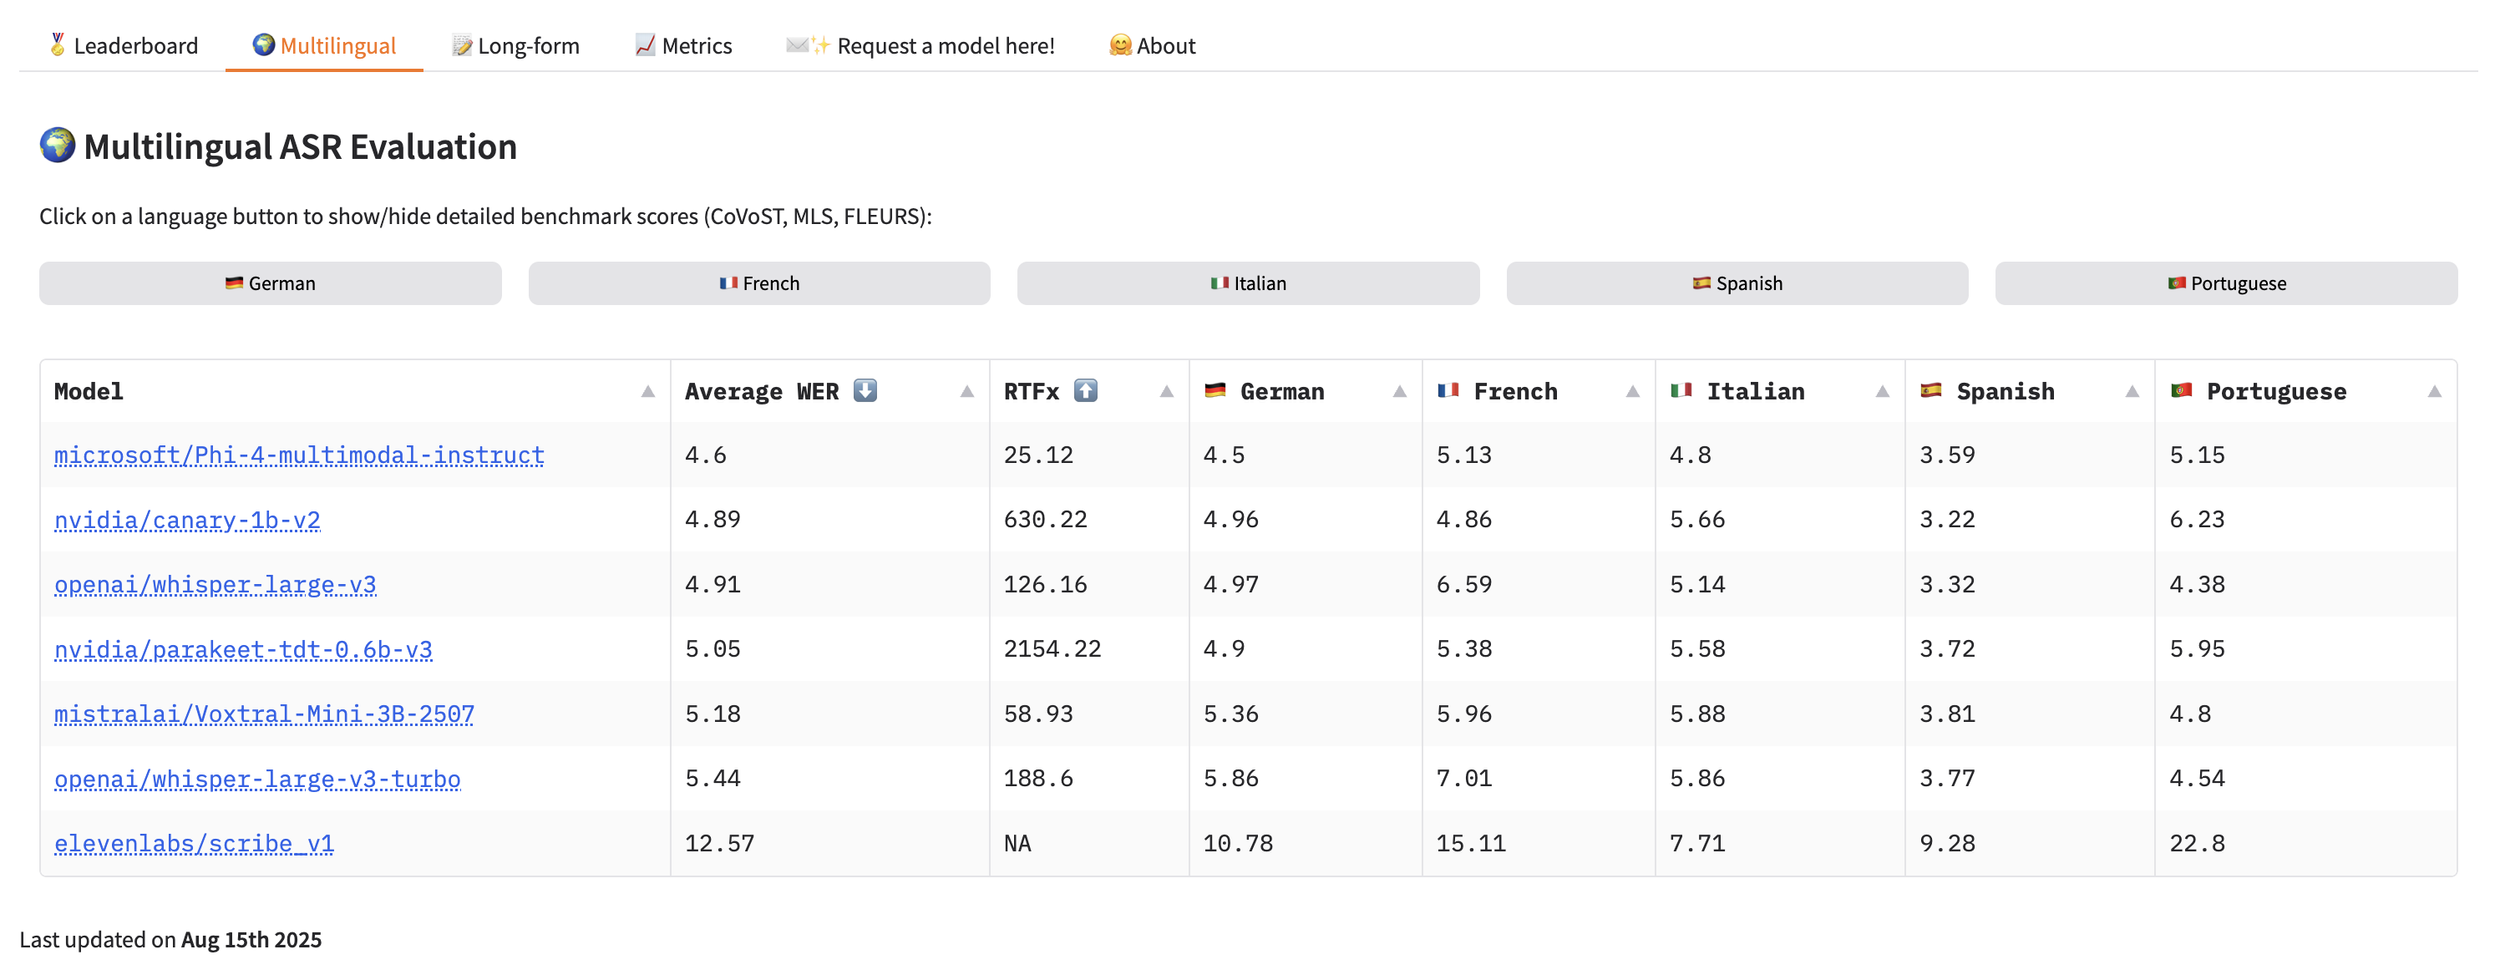Open the Metrics tab
2500x971 pixels.
[683, 46]
